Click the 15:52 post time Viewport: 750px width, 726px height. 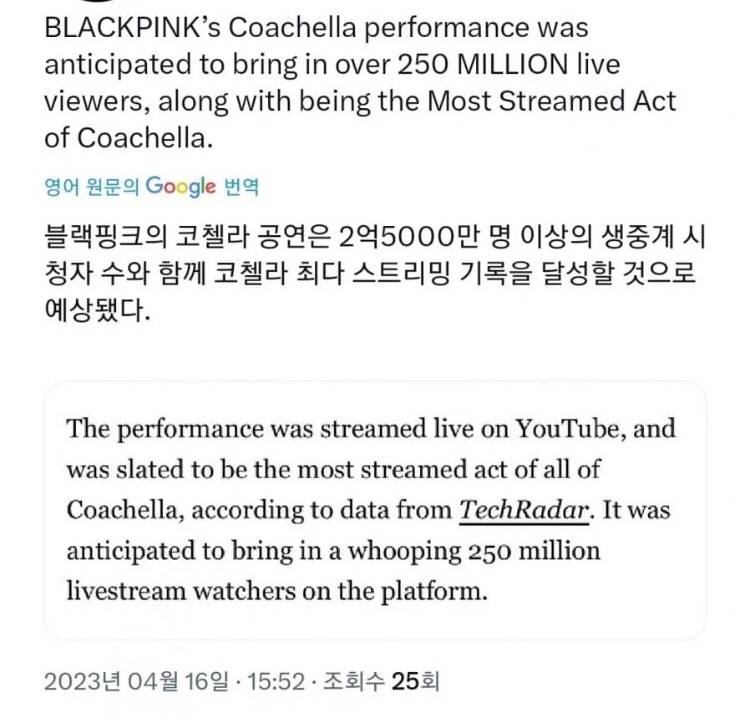[276, 681]
